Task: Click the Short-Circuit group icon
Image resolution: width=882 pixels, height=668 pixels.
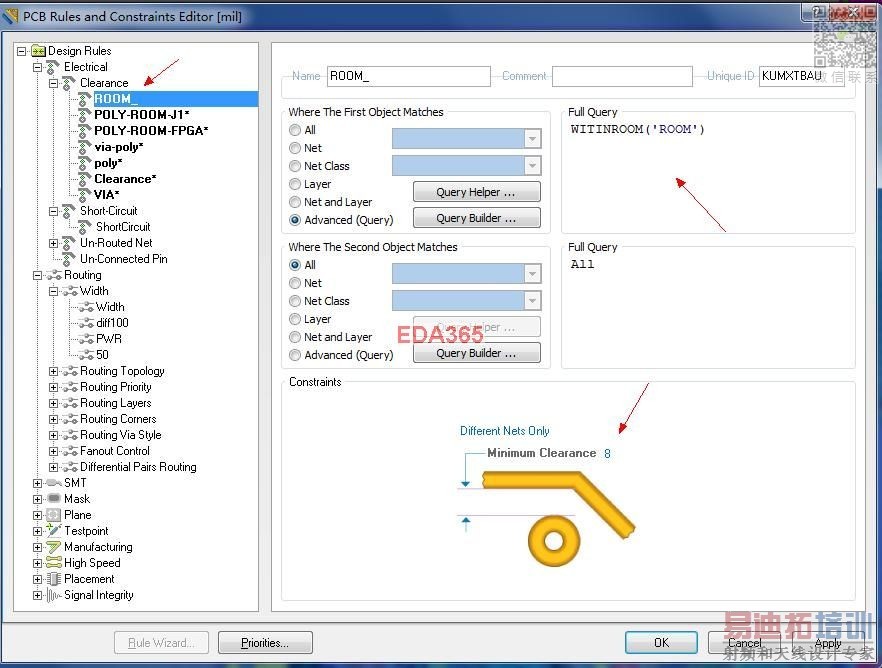Action: pyautogui.click(x=69, y=211)
